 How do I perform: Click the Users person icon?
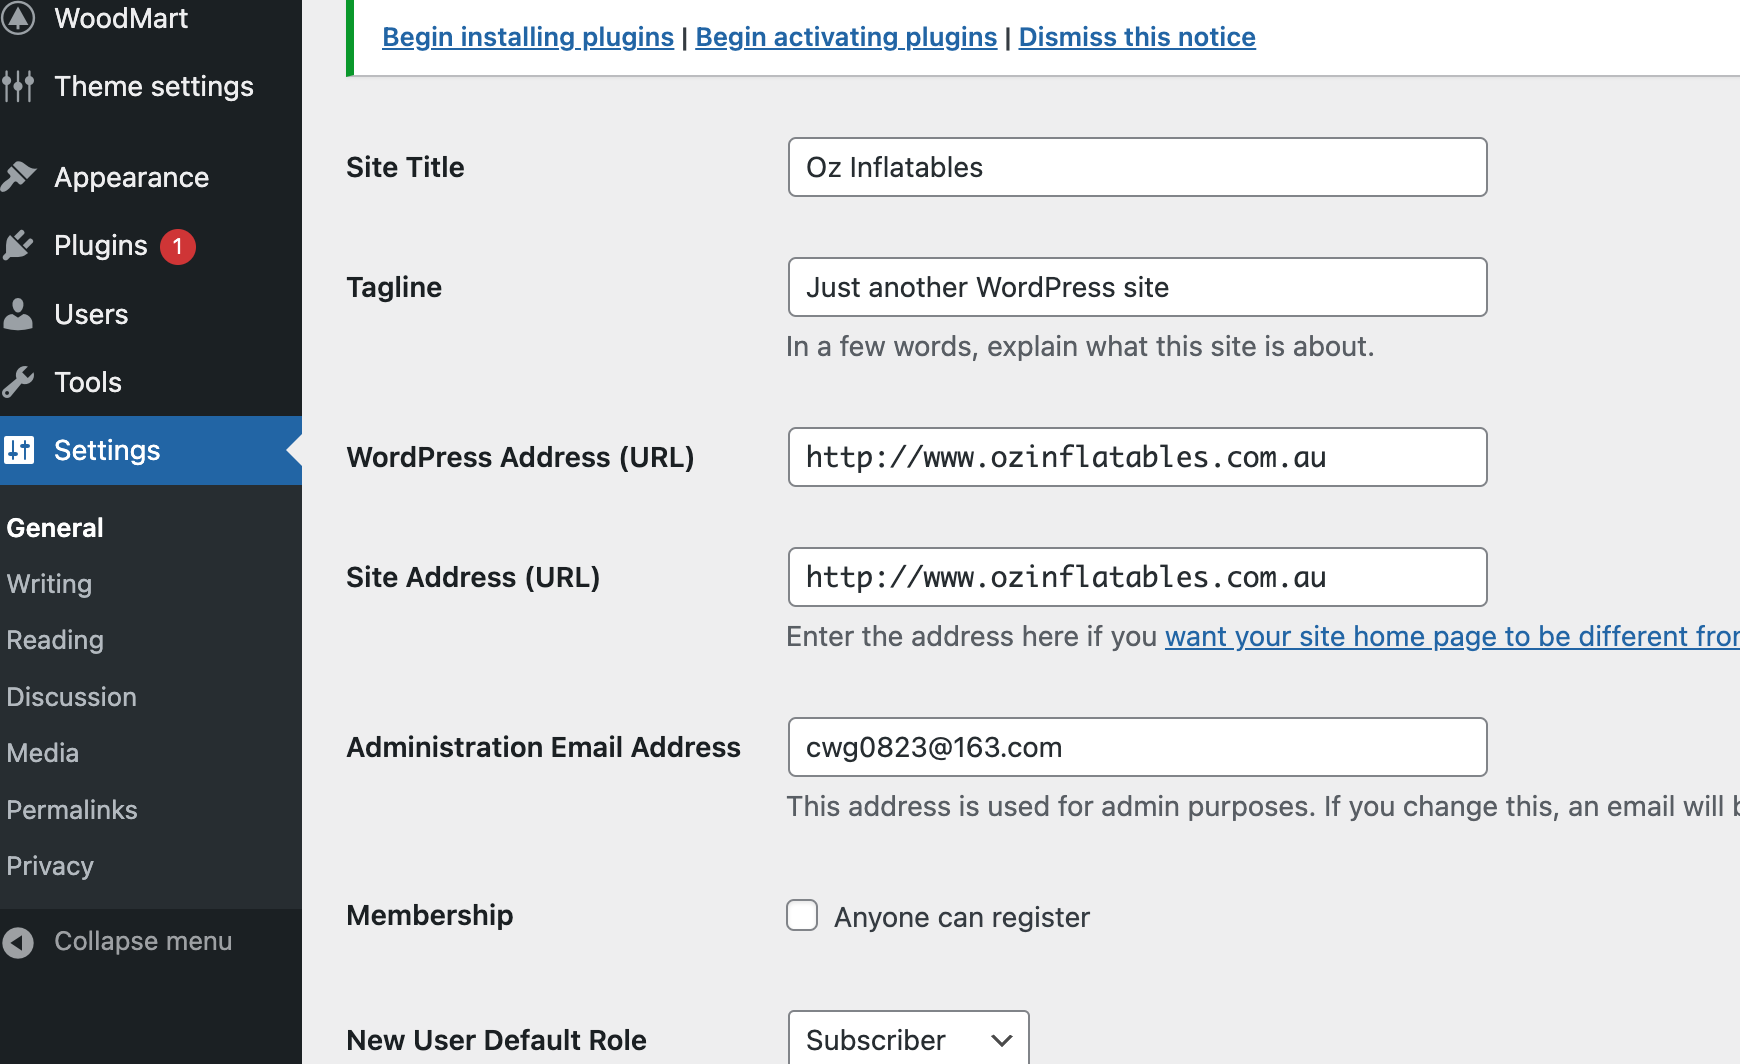click(x=18, y=314)
